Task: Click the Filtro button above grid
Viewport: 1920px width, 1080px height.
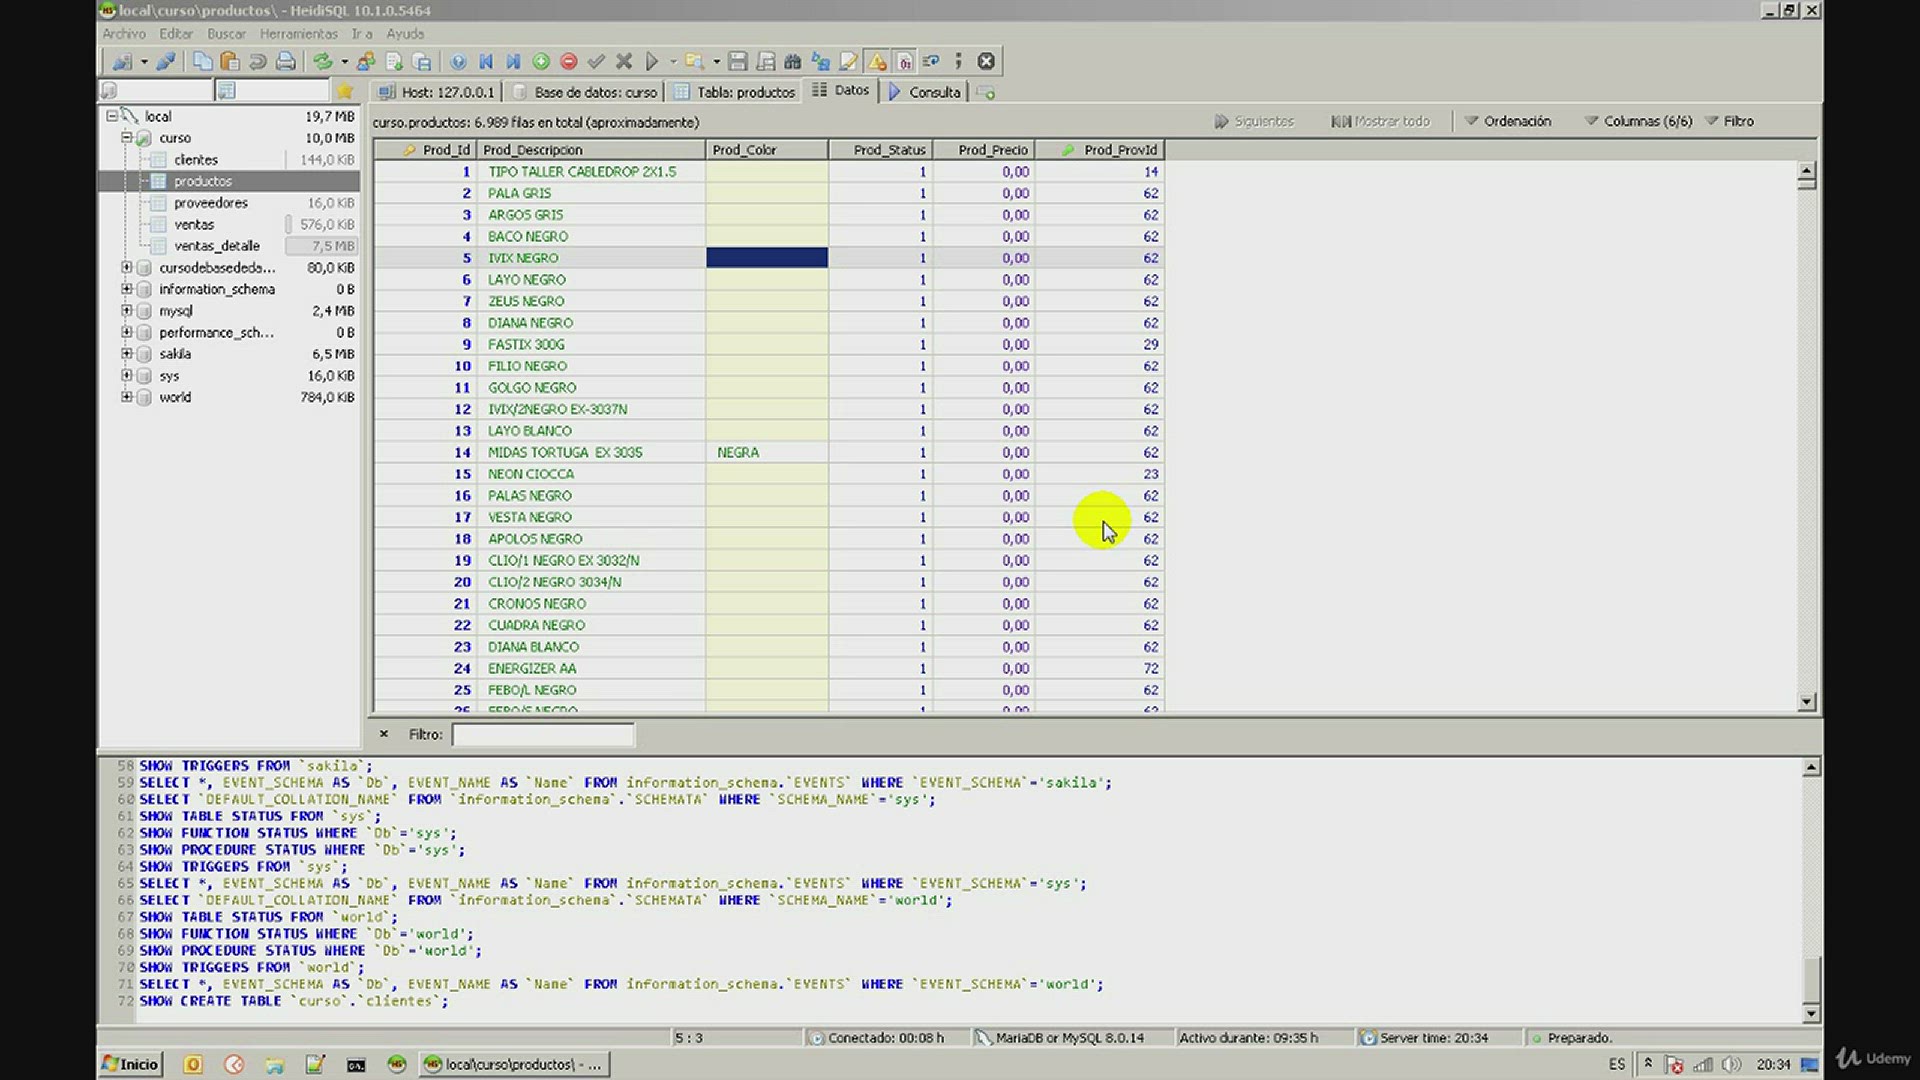Action: click(1729, 121)
